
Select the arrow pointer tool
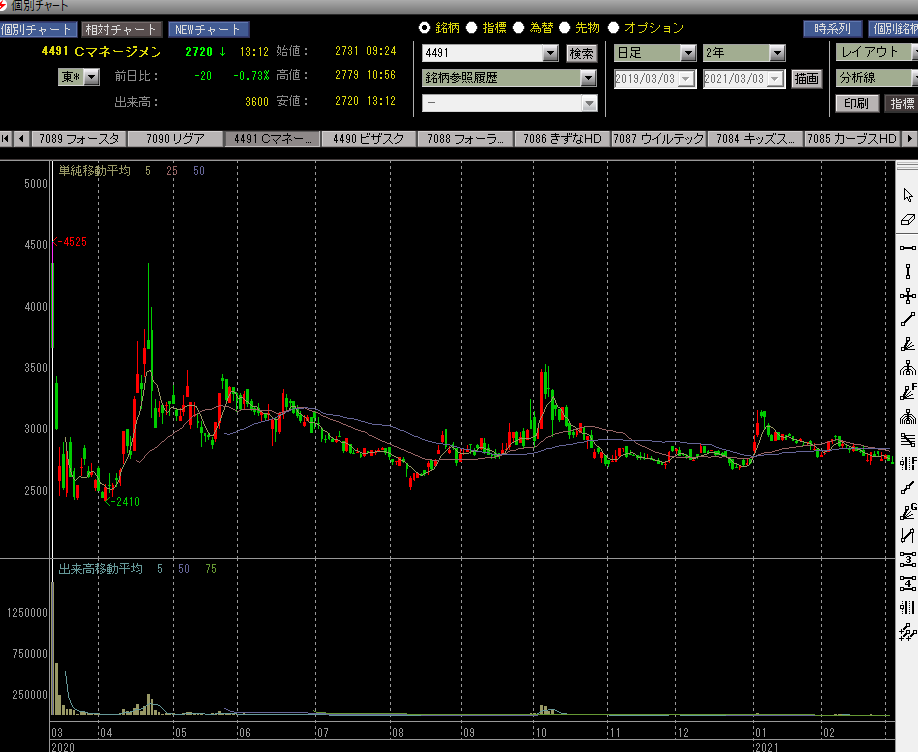tap(908, 195)
